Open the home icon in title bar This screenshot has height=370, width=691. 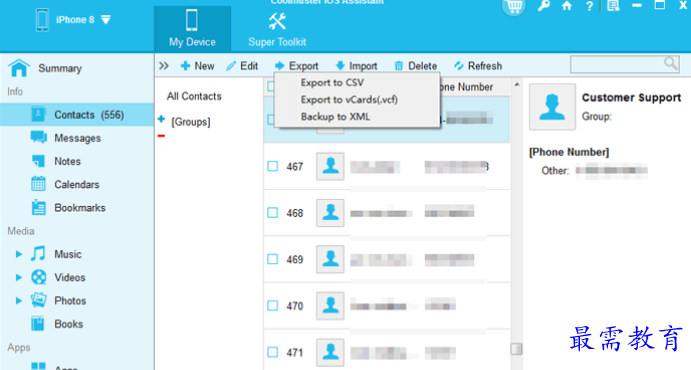567,6
